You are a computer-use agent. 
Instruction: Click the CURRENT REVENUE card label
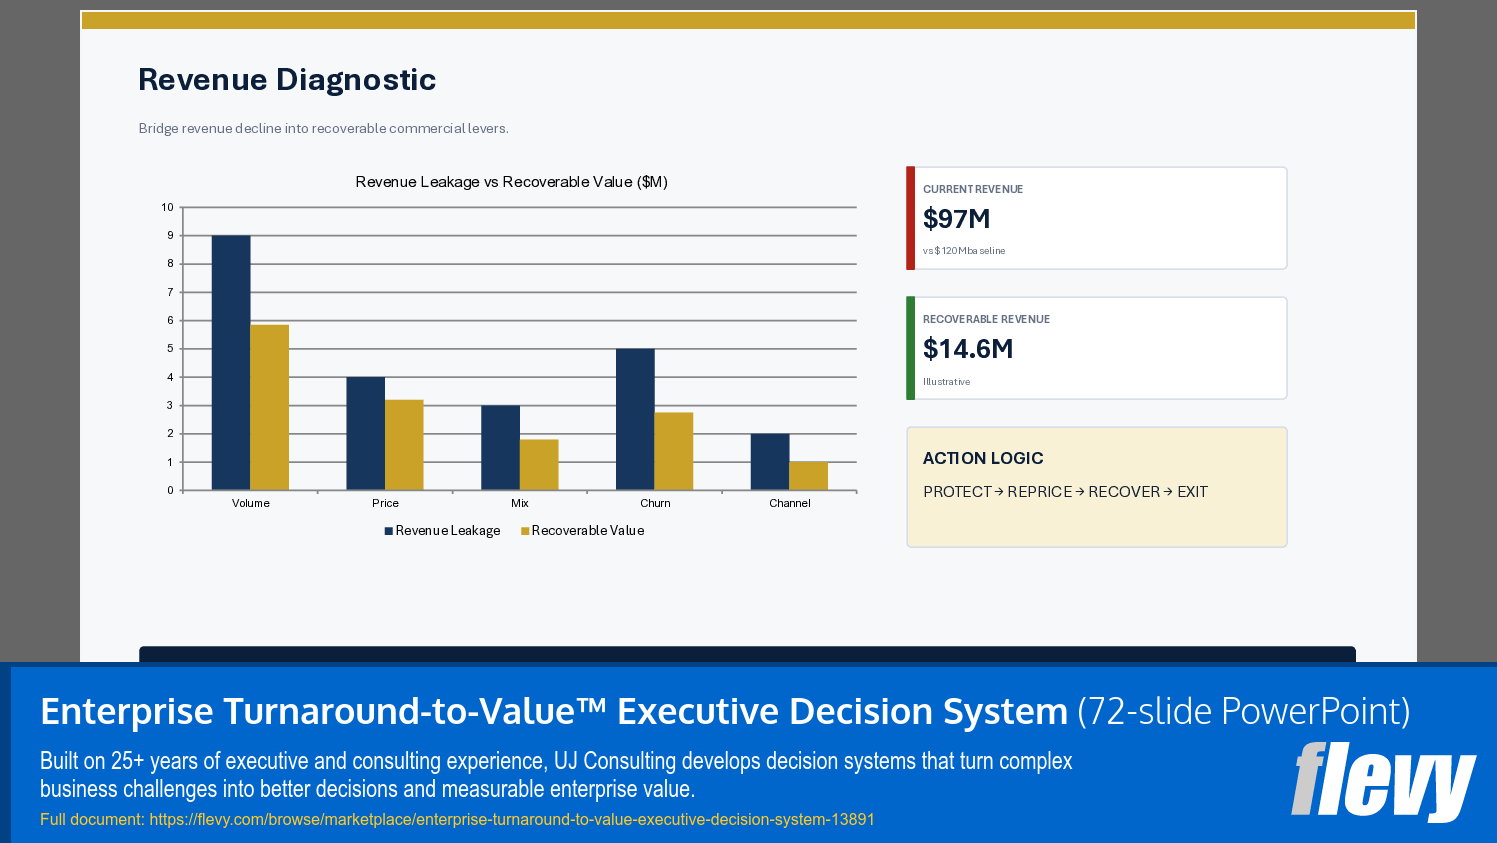(973, 189)
